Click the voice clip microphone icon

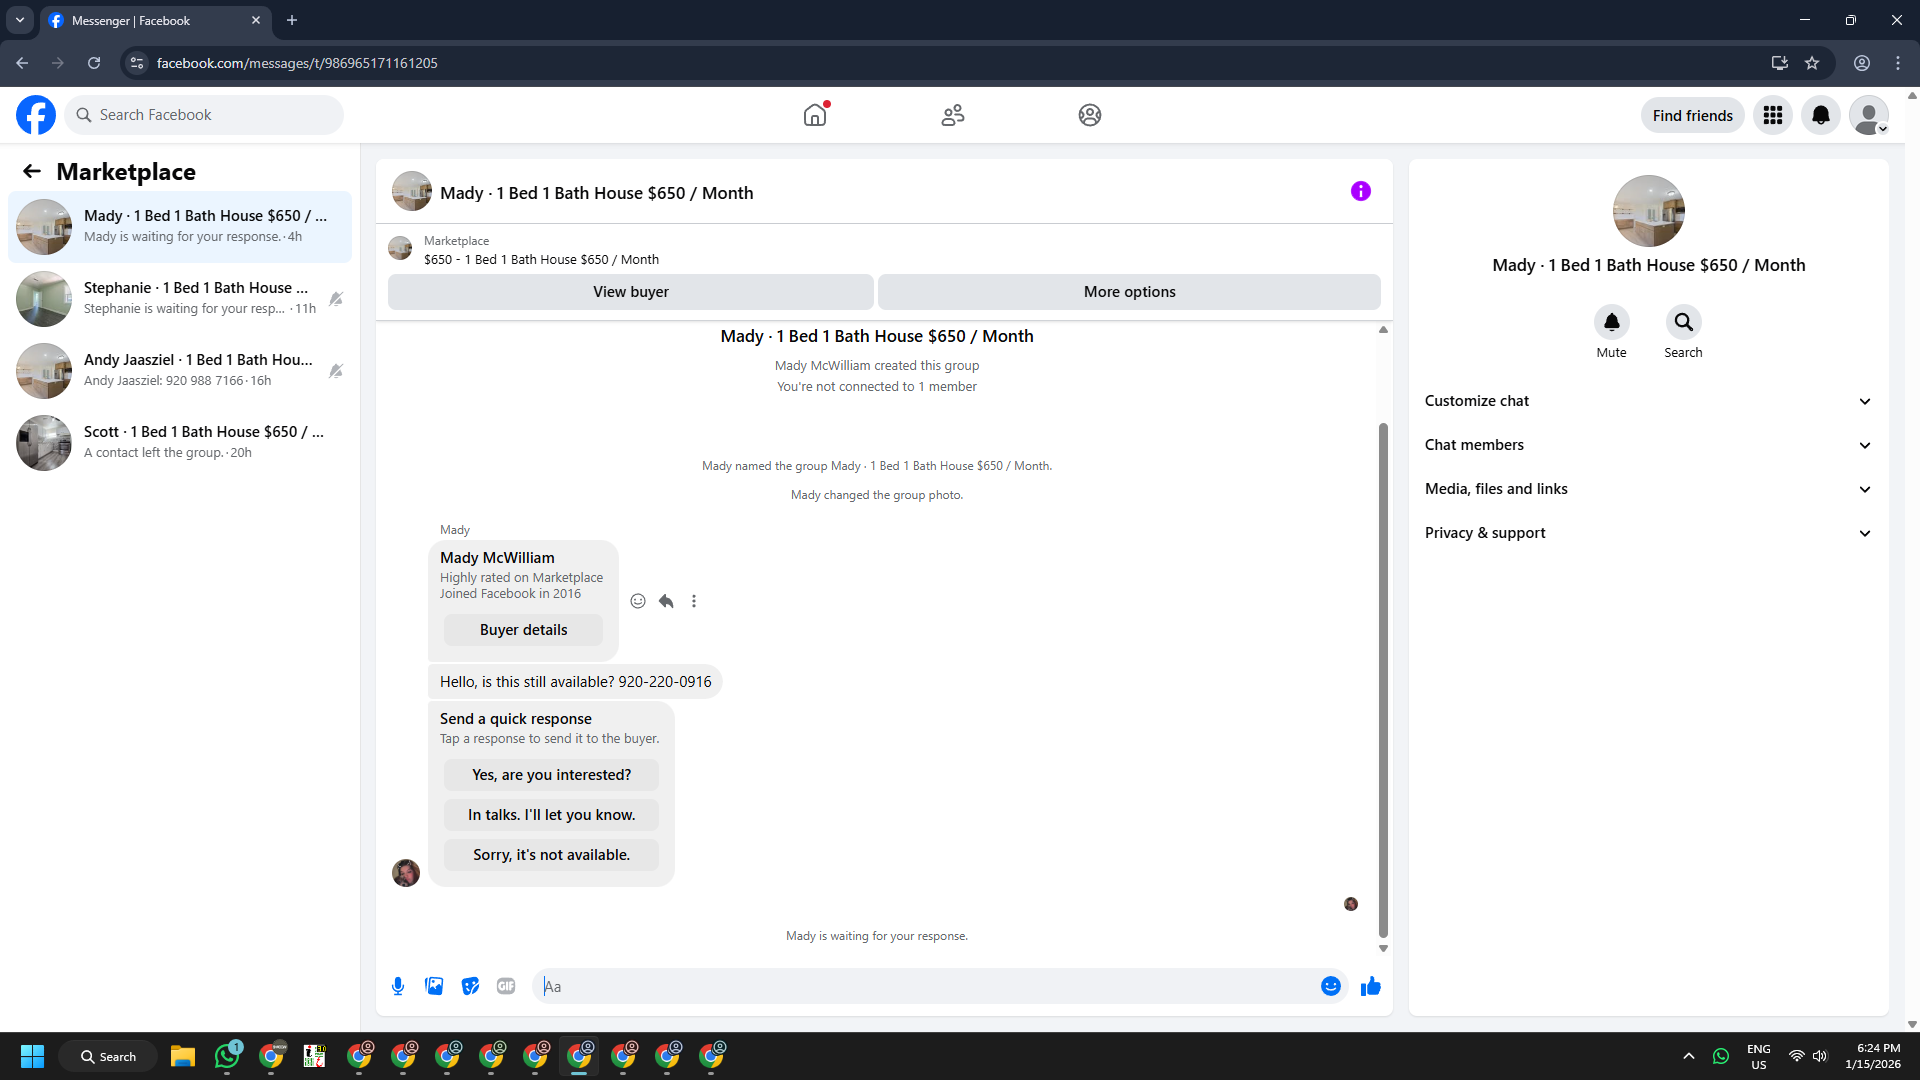[398, 986]
